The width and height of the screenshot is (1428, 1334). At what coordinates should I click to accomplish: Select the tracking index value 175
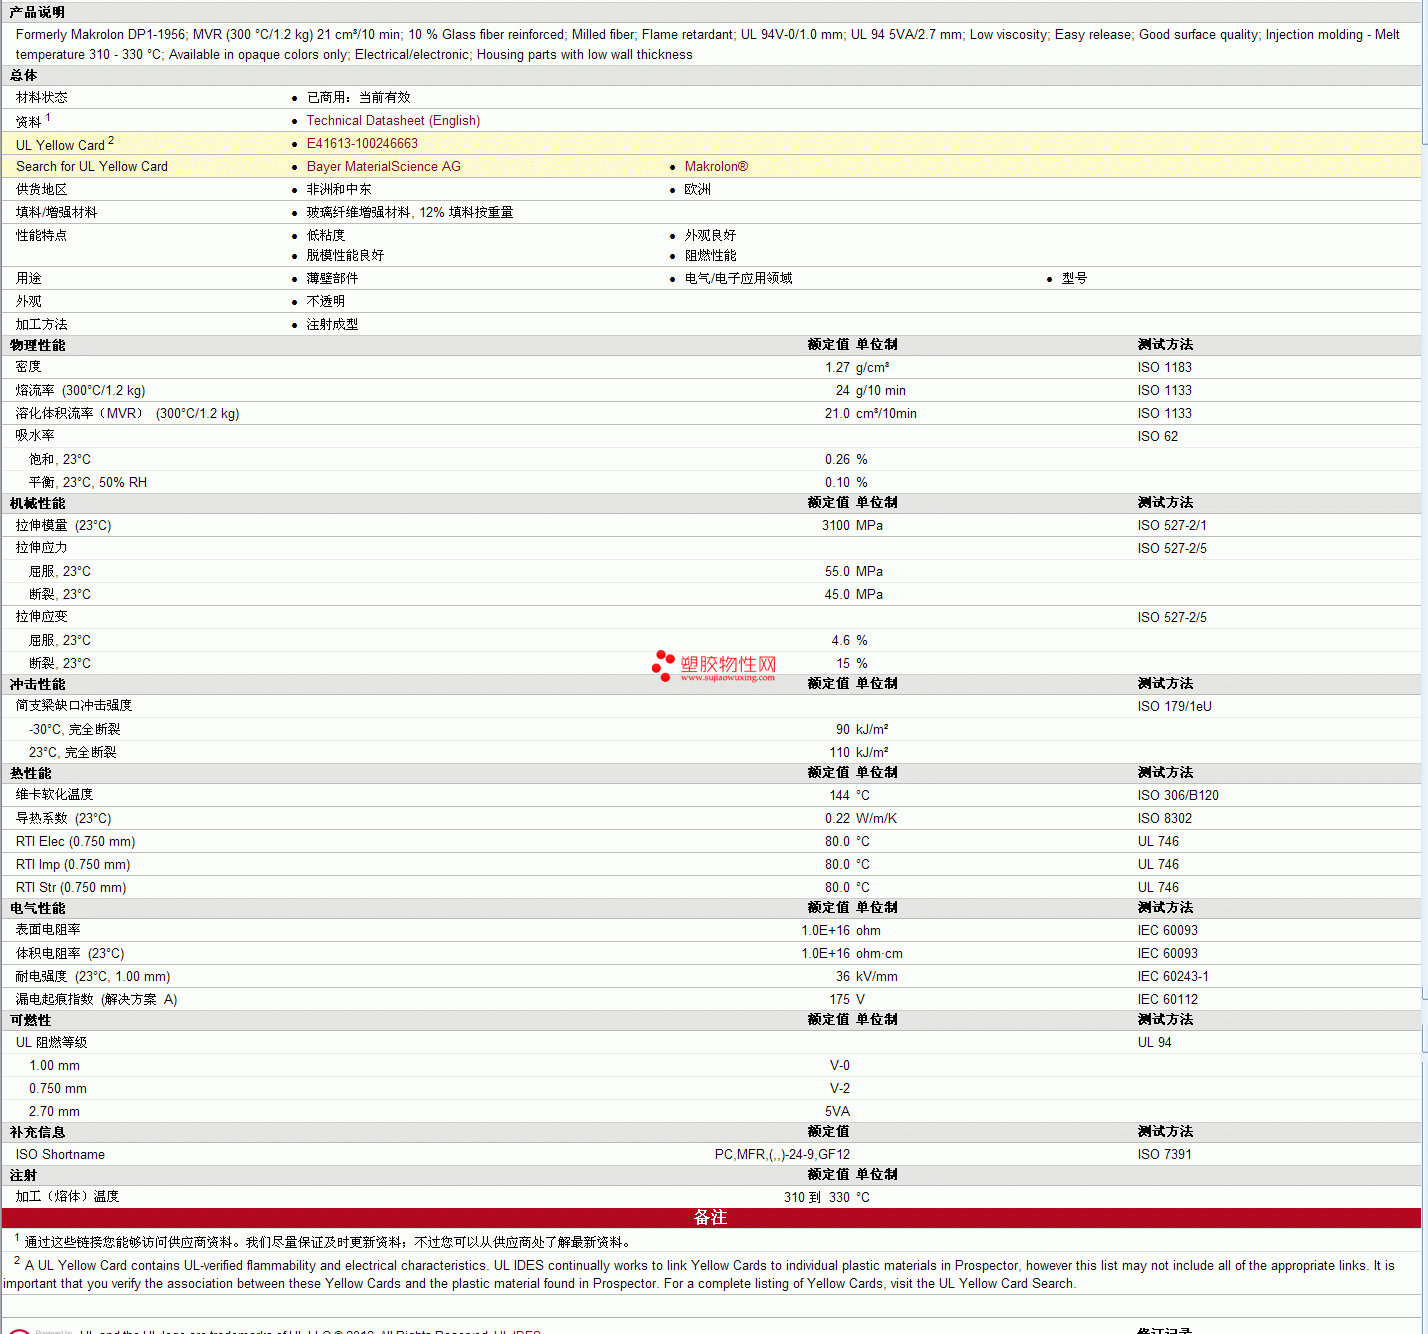tap(840, 1000)
